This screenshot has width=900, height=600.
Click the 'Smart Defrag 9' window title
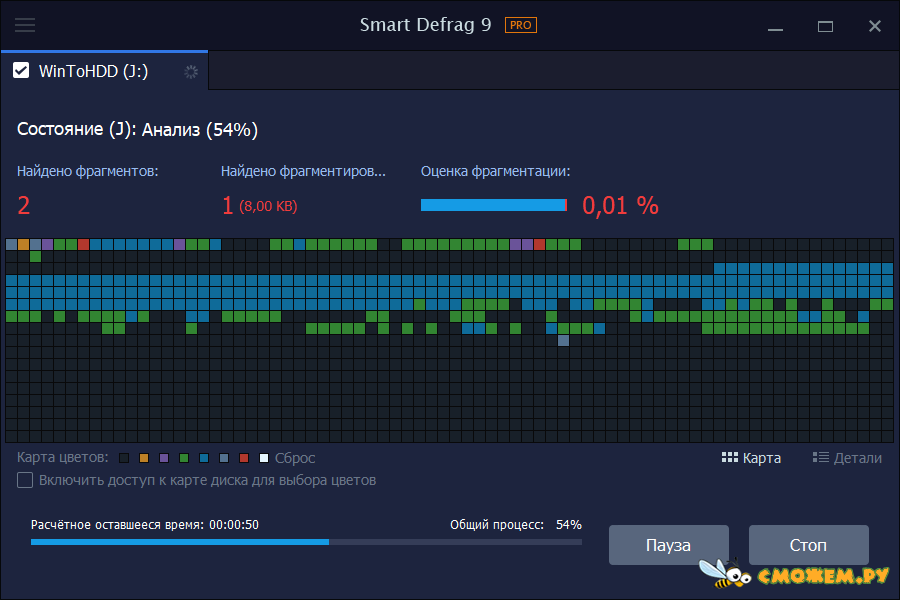[425, 25]
